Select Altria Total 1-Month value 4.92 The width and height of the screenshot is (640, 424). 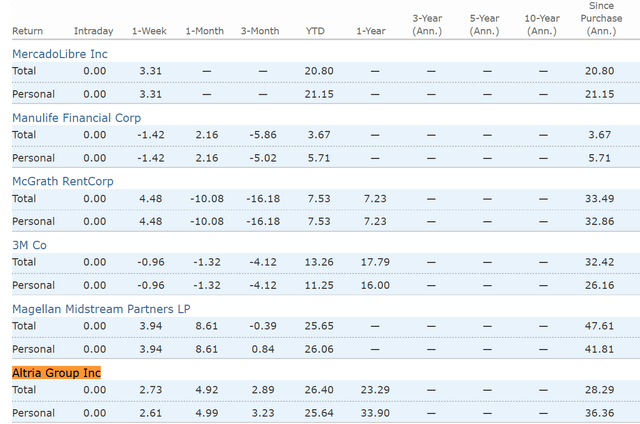coord(207,390)
